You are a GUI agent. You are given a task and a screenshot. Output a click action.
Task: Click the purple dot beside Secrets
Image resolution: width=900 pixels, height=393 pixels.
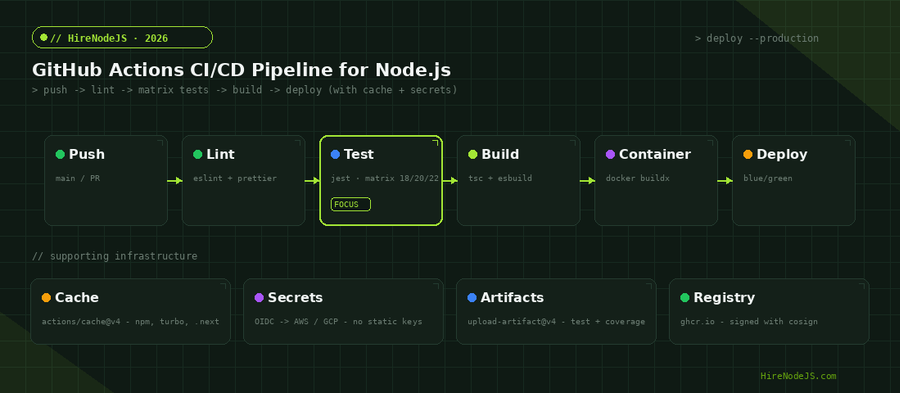coord(259,298)
